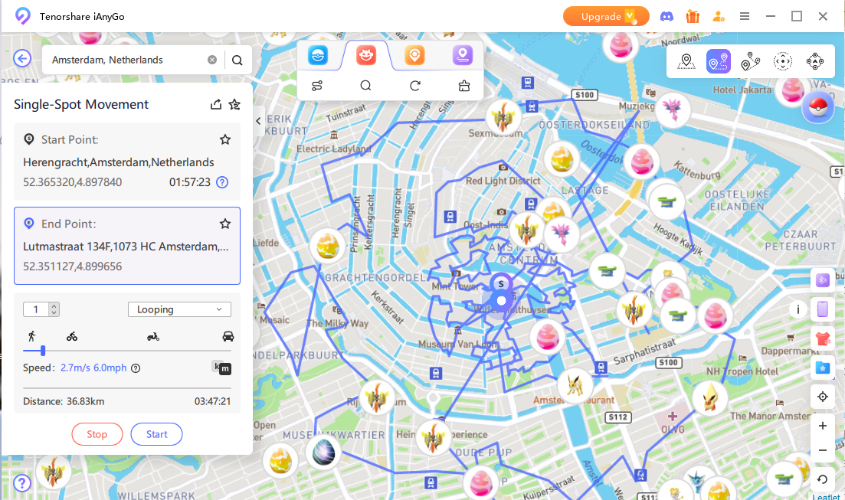Set speed to scooter
This screenshot has height=500, width=845.
tap(153, 337)
